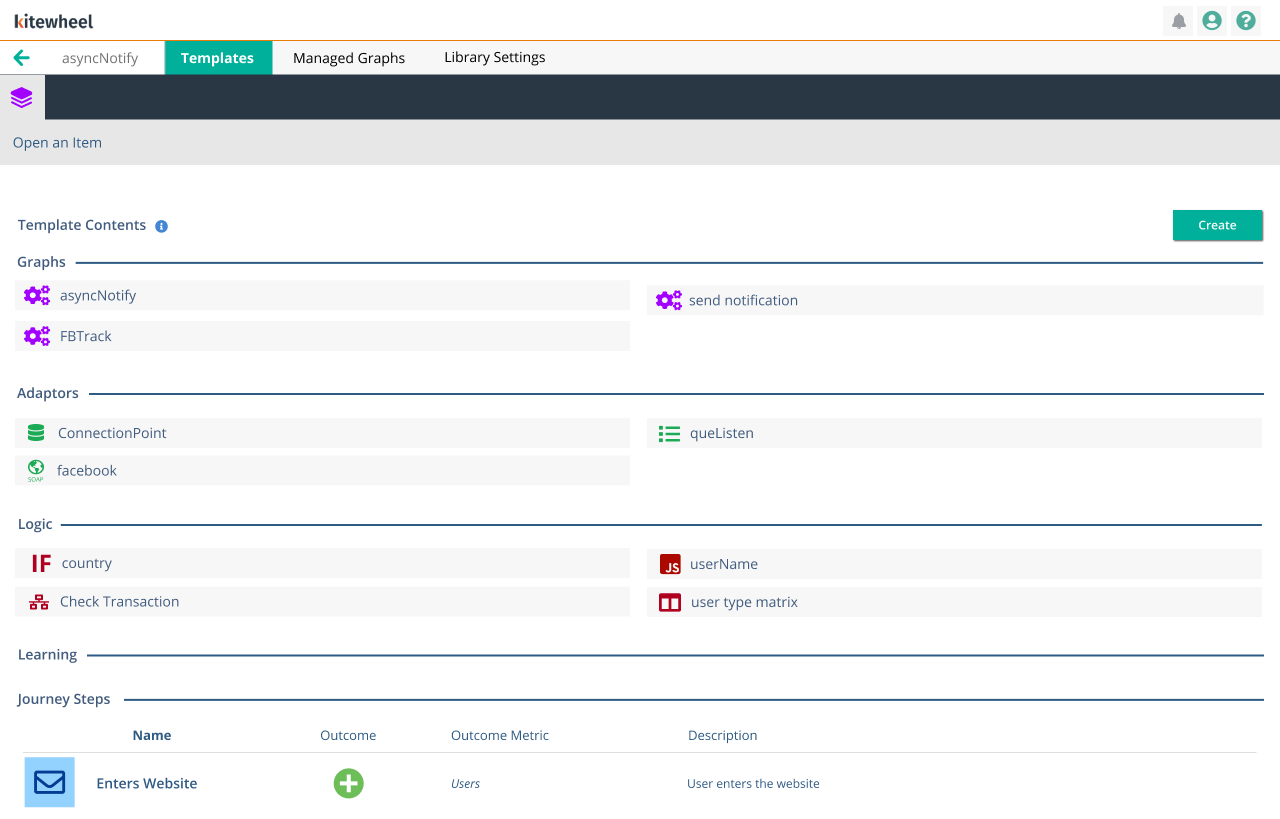Select the IF icon beside country logic
Screen dimensions: 1280x819
39,563
